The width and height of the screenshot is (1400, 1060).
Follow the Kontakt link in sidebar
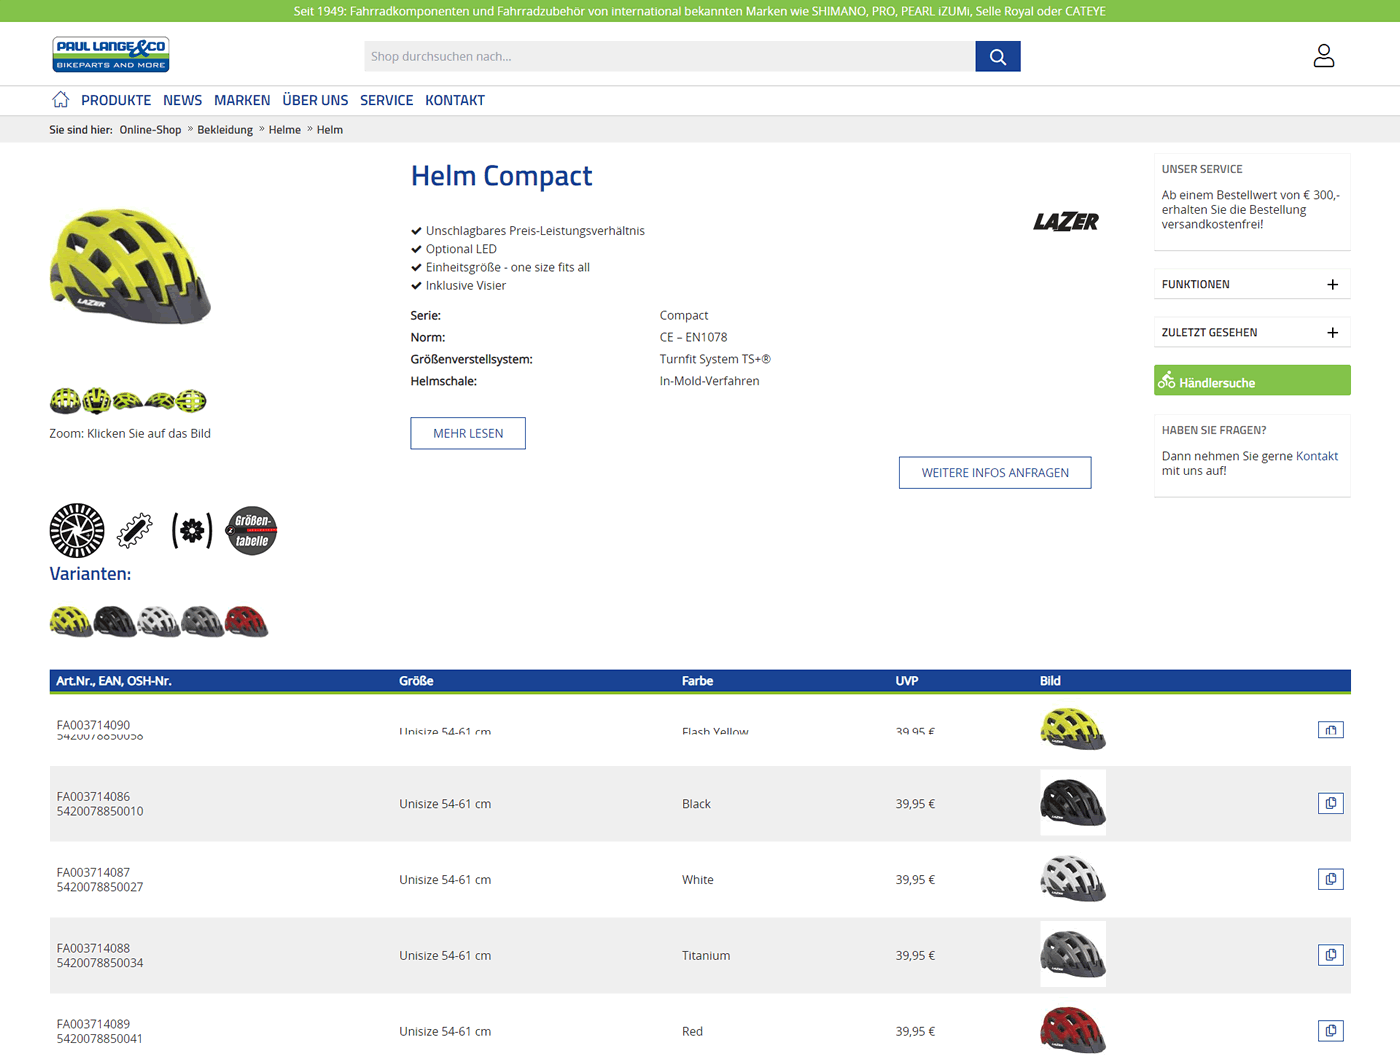pos(1317,456)
